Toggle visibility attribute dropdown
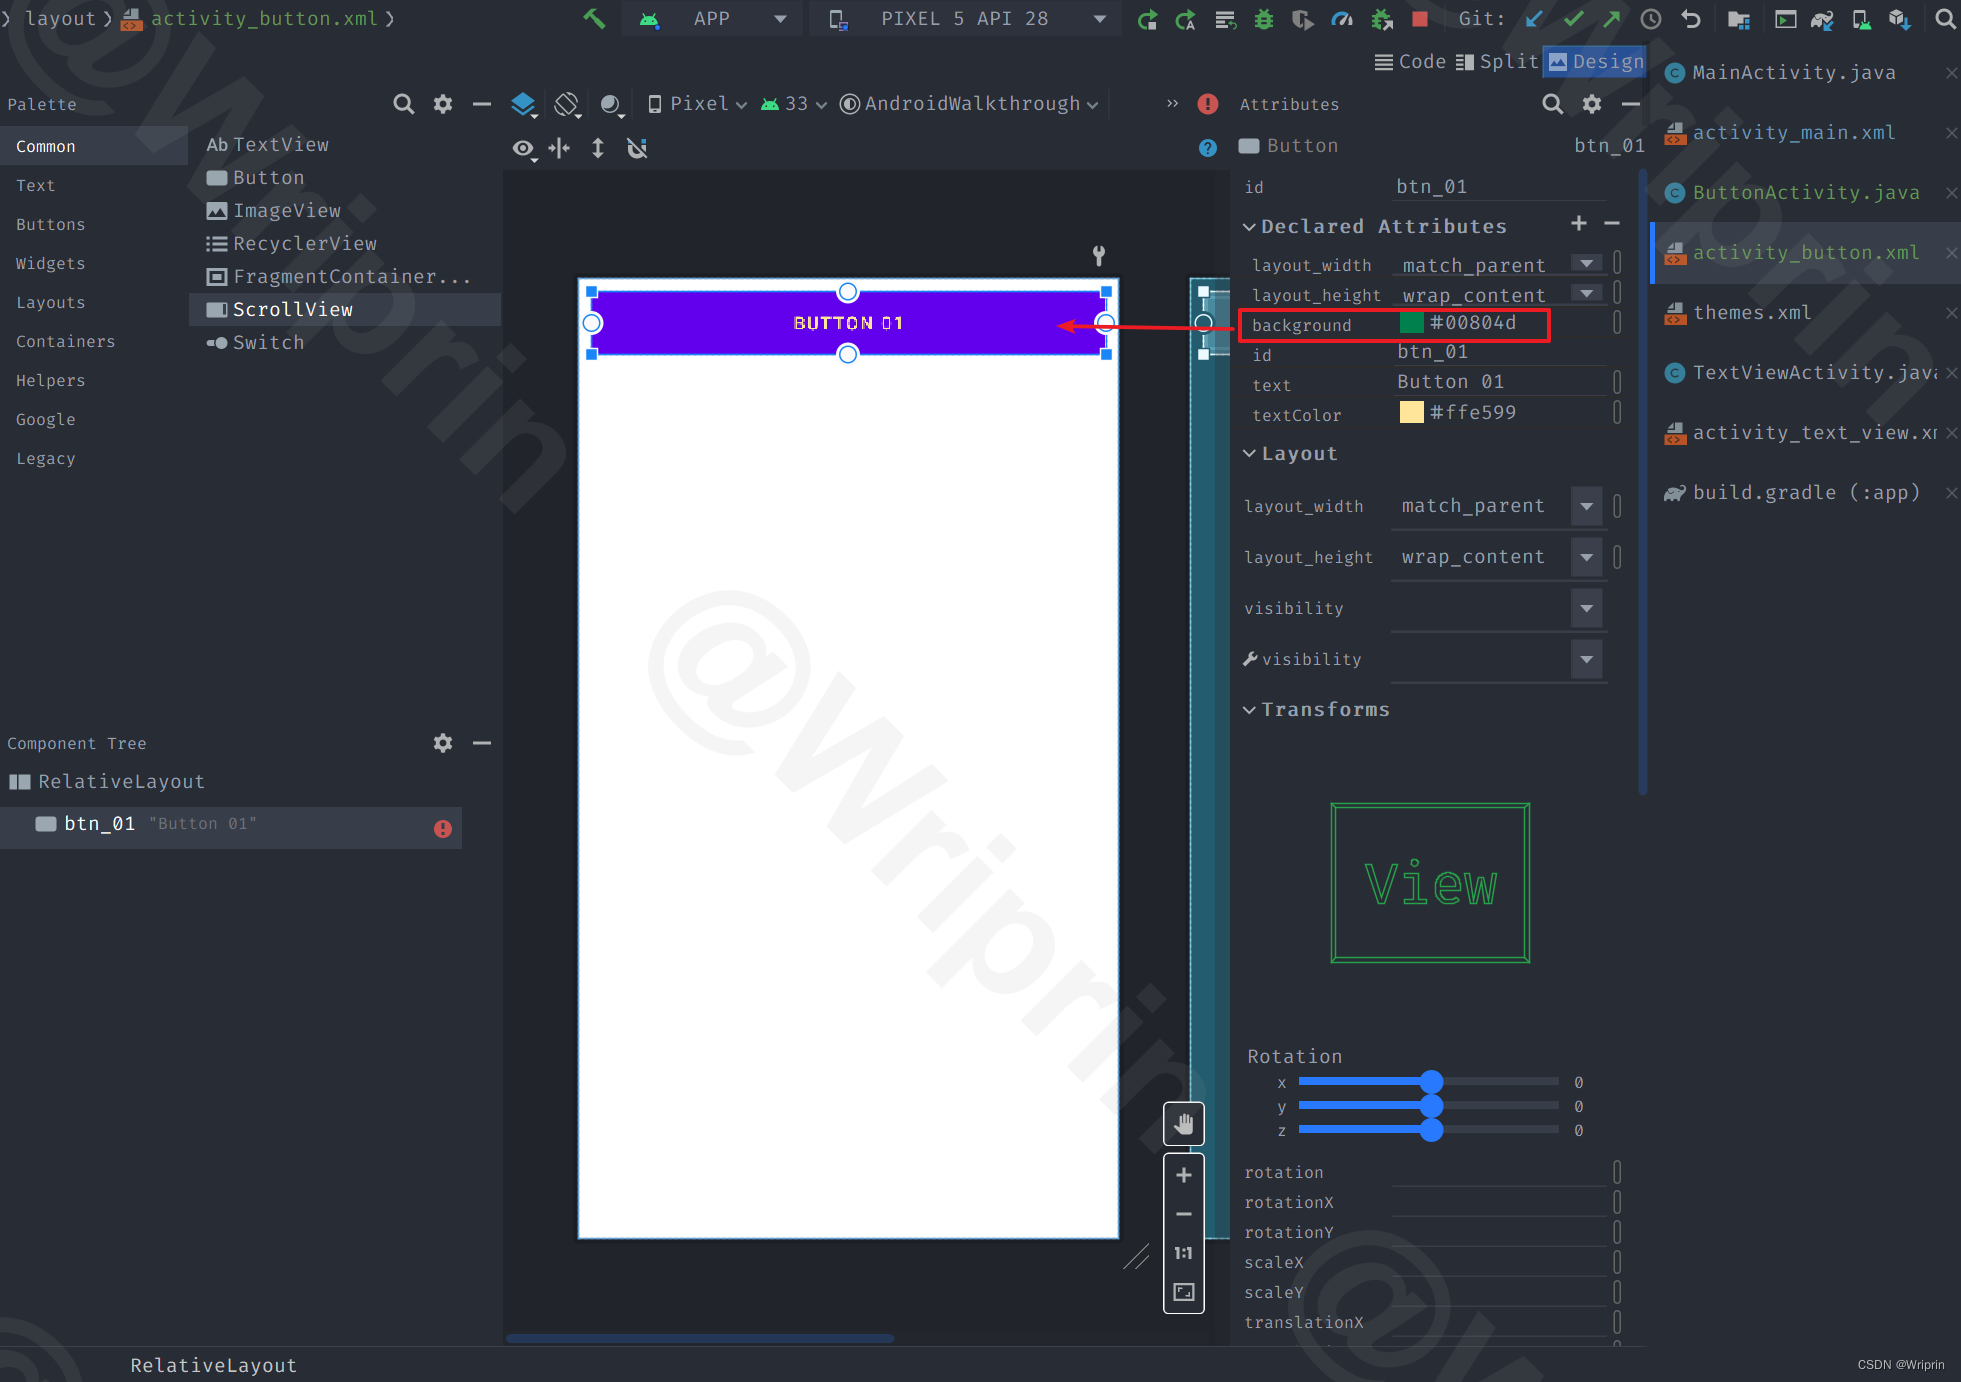The height and width of the screenshot is (1382, 1961). click(x=1589, y=607)
